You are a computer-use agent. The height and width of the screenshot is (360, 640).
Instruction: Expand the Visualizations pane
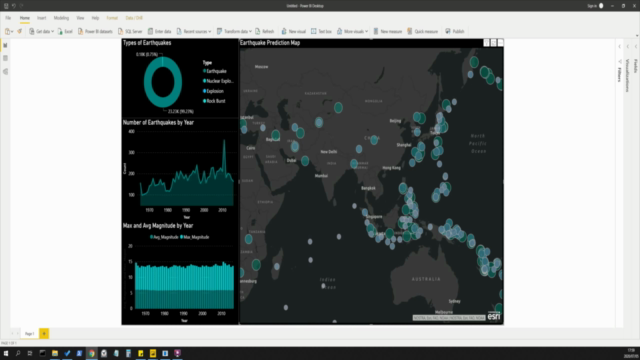pyautogui.click(x=628, y=47)
